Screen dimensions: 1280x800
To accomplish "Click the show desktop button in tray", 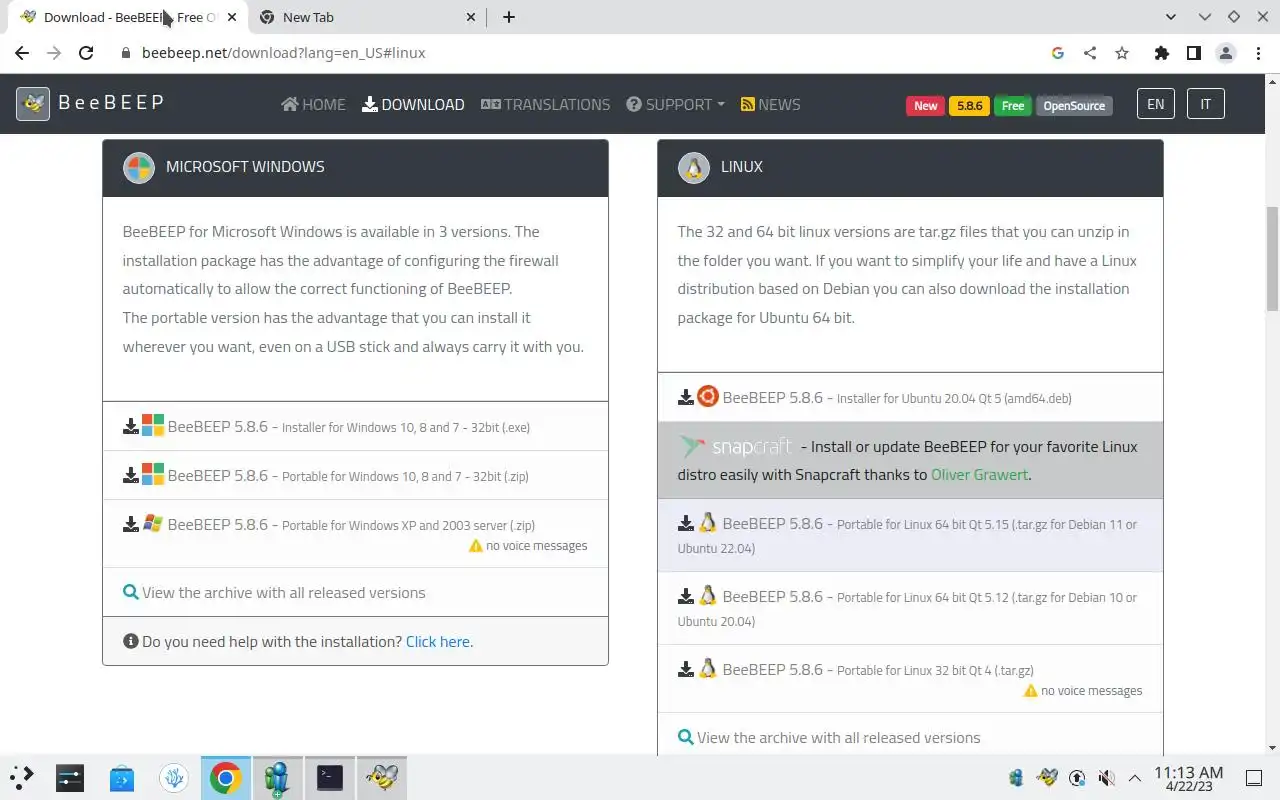I will point(1254,777).
